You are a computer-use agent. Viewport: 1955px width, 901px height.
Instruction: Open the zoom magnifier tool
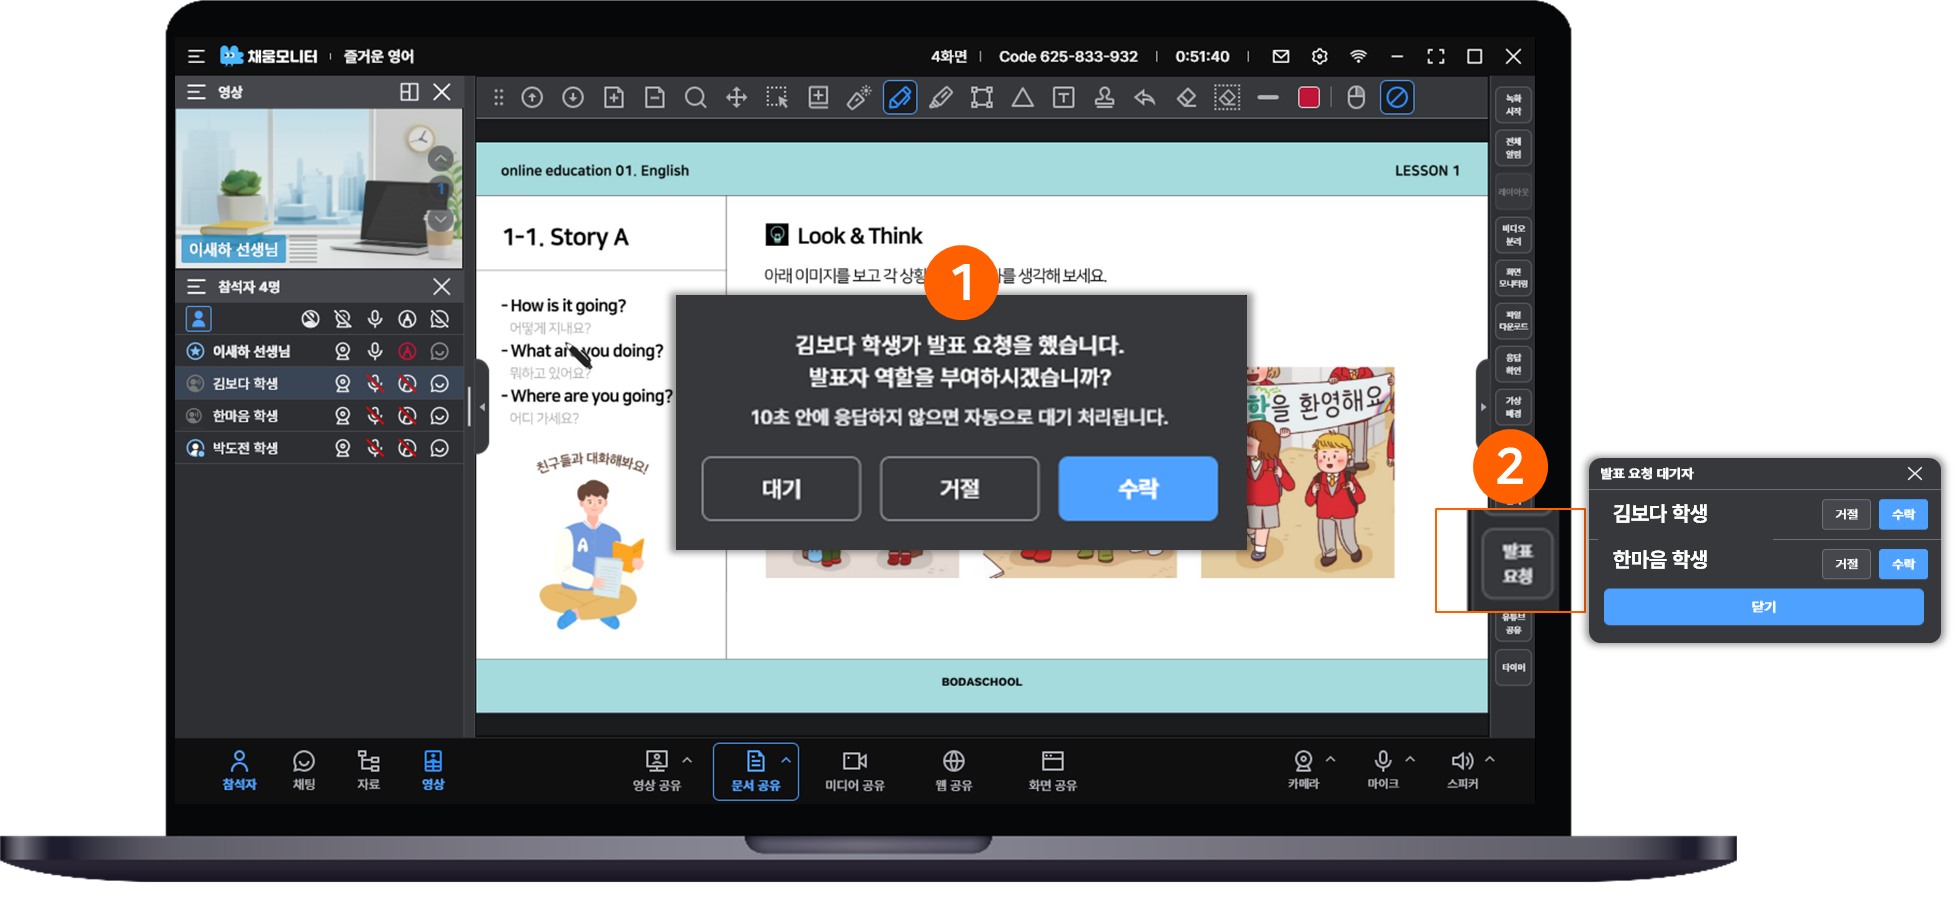point(695,98)
